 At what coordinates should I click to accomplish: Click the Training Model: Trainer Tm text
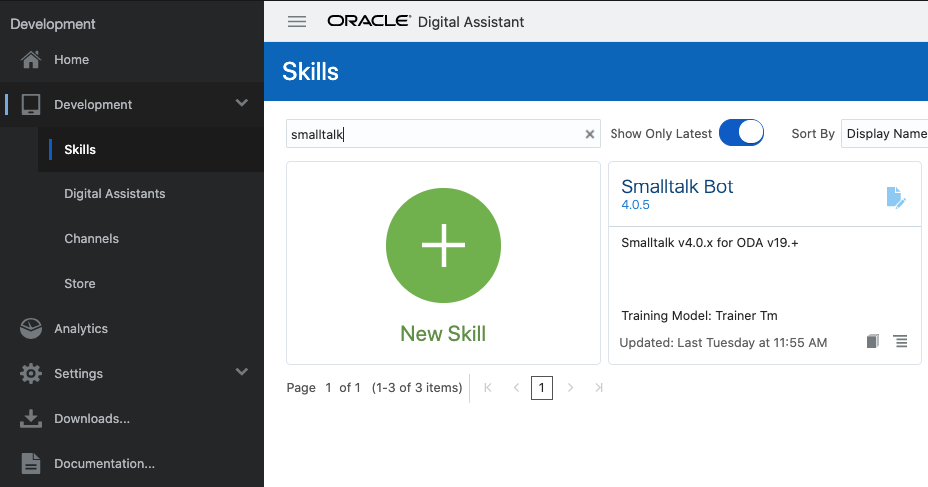(699, 315)
